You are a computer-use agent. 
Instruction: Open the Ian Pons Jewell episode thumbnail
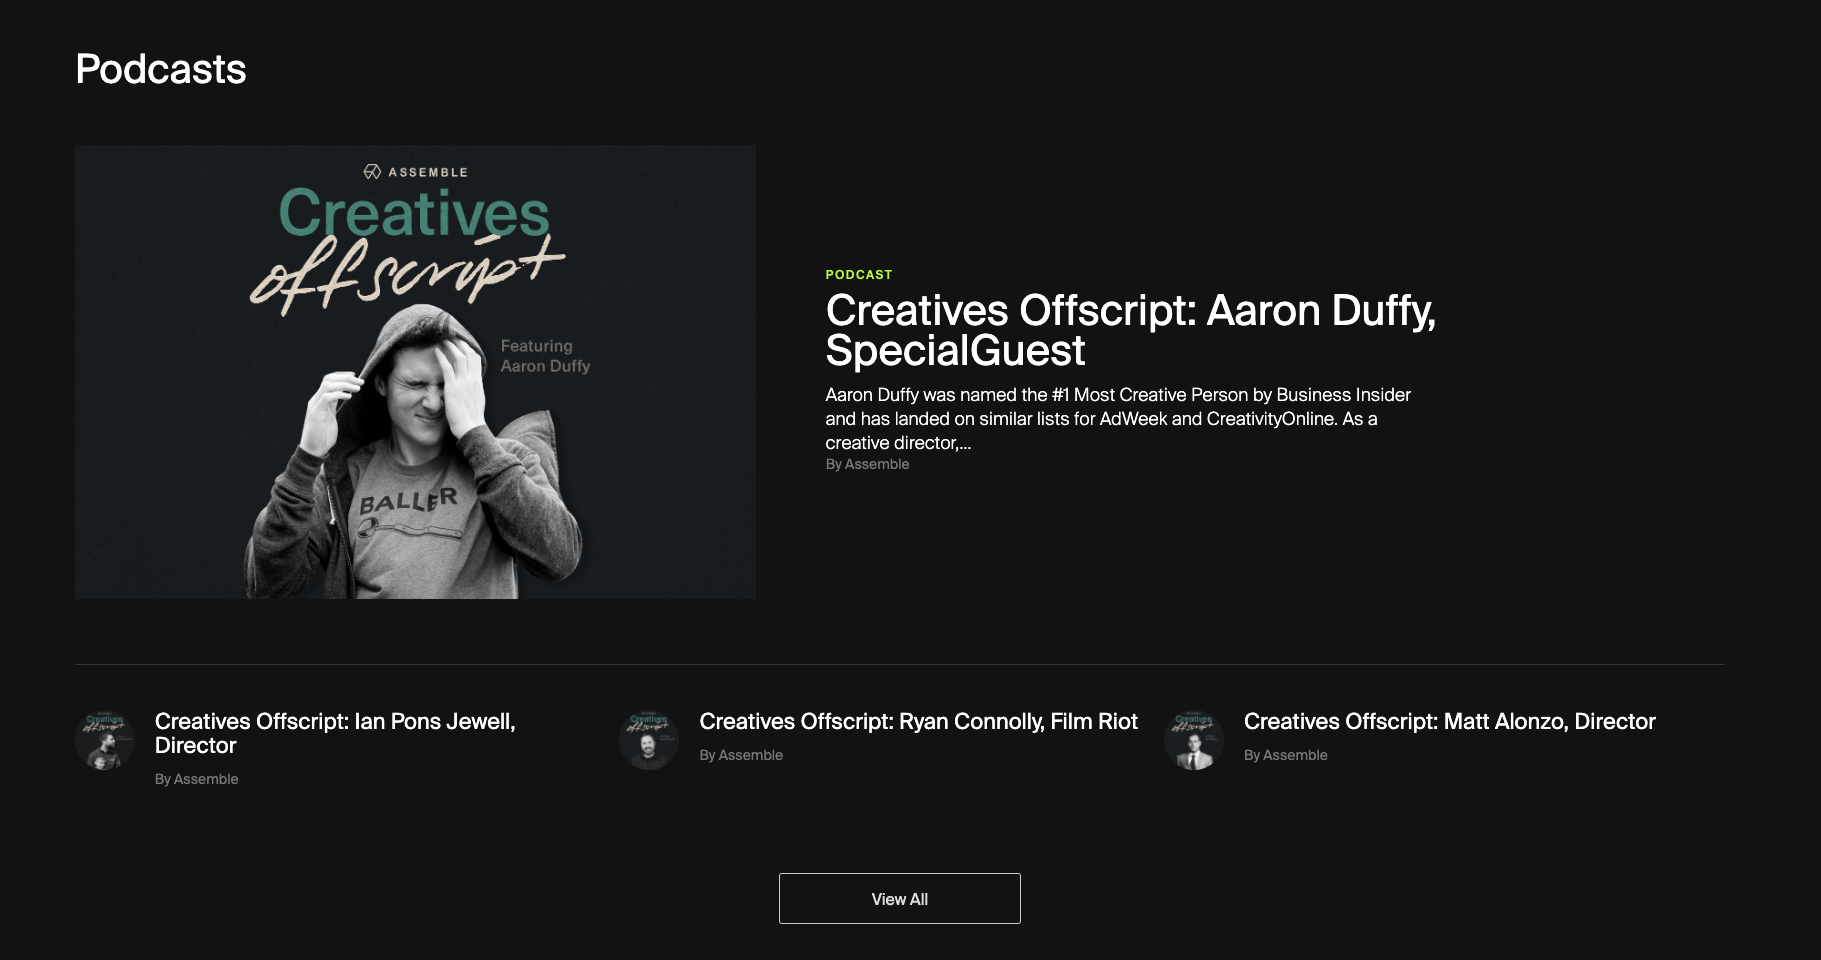105,740
